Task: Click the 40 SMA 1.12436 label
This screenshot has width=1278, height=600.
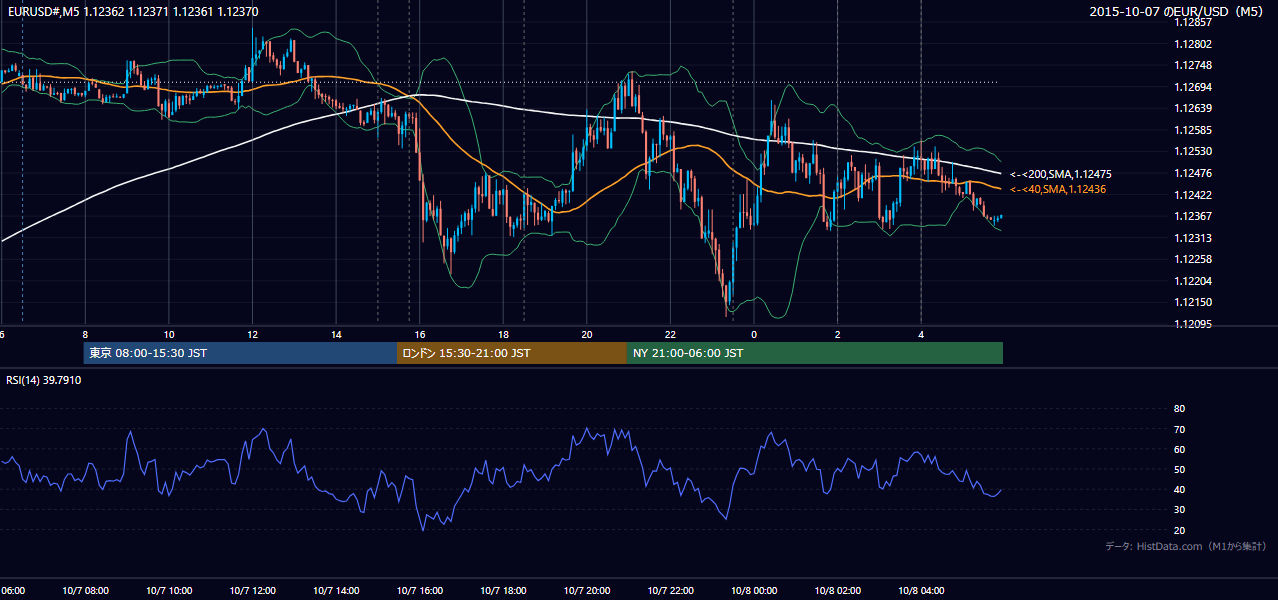Action: [1058, 189]
